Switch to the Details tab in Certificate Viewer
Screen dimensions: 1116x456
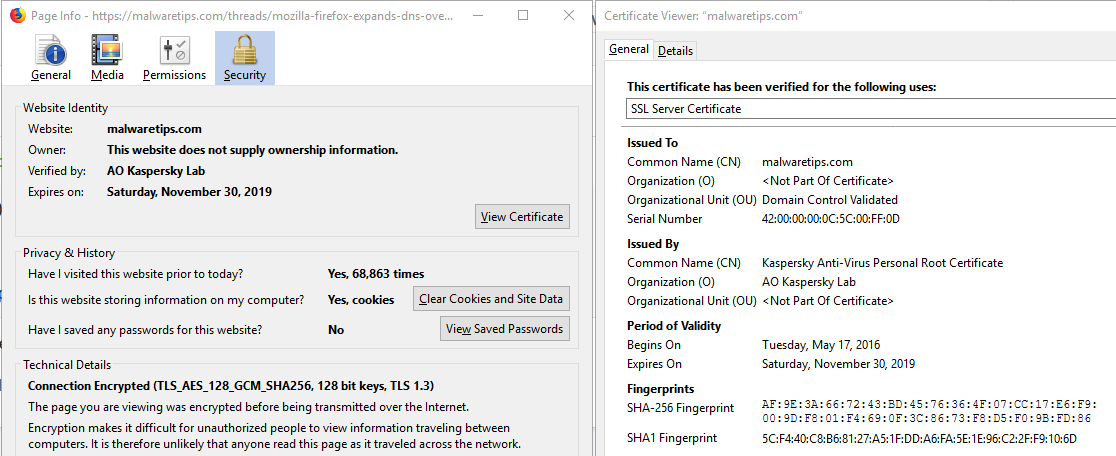click(675, 51)
